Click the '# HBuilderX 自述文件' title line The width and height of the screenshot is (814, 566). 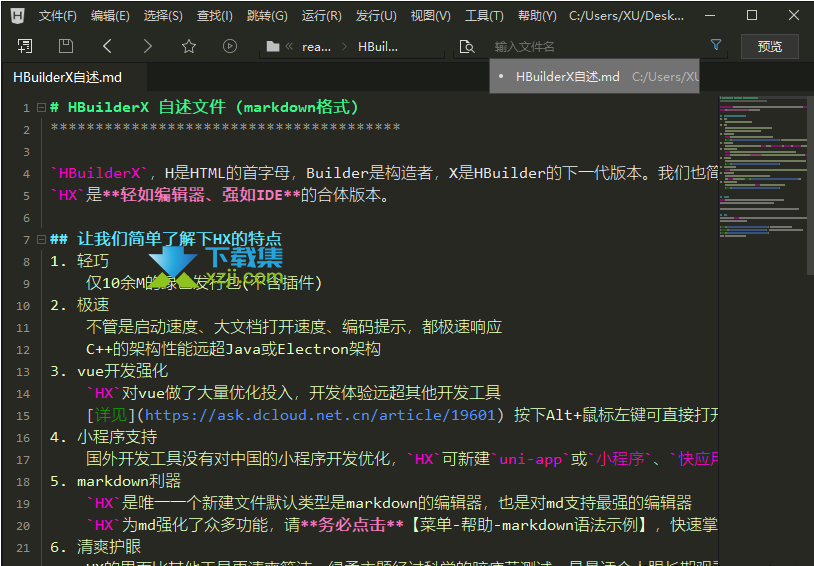coord(204,107)
